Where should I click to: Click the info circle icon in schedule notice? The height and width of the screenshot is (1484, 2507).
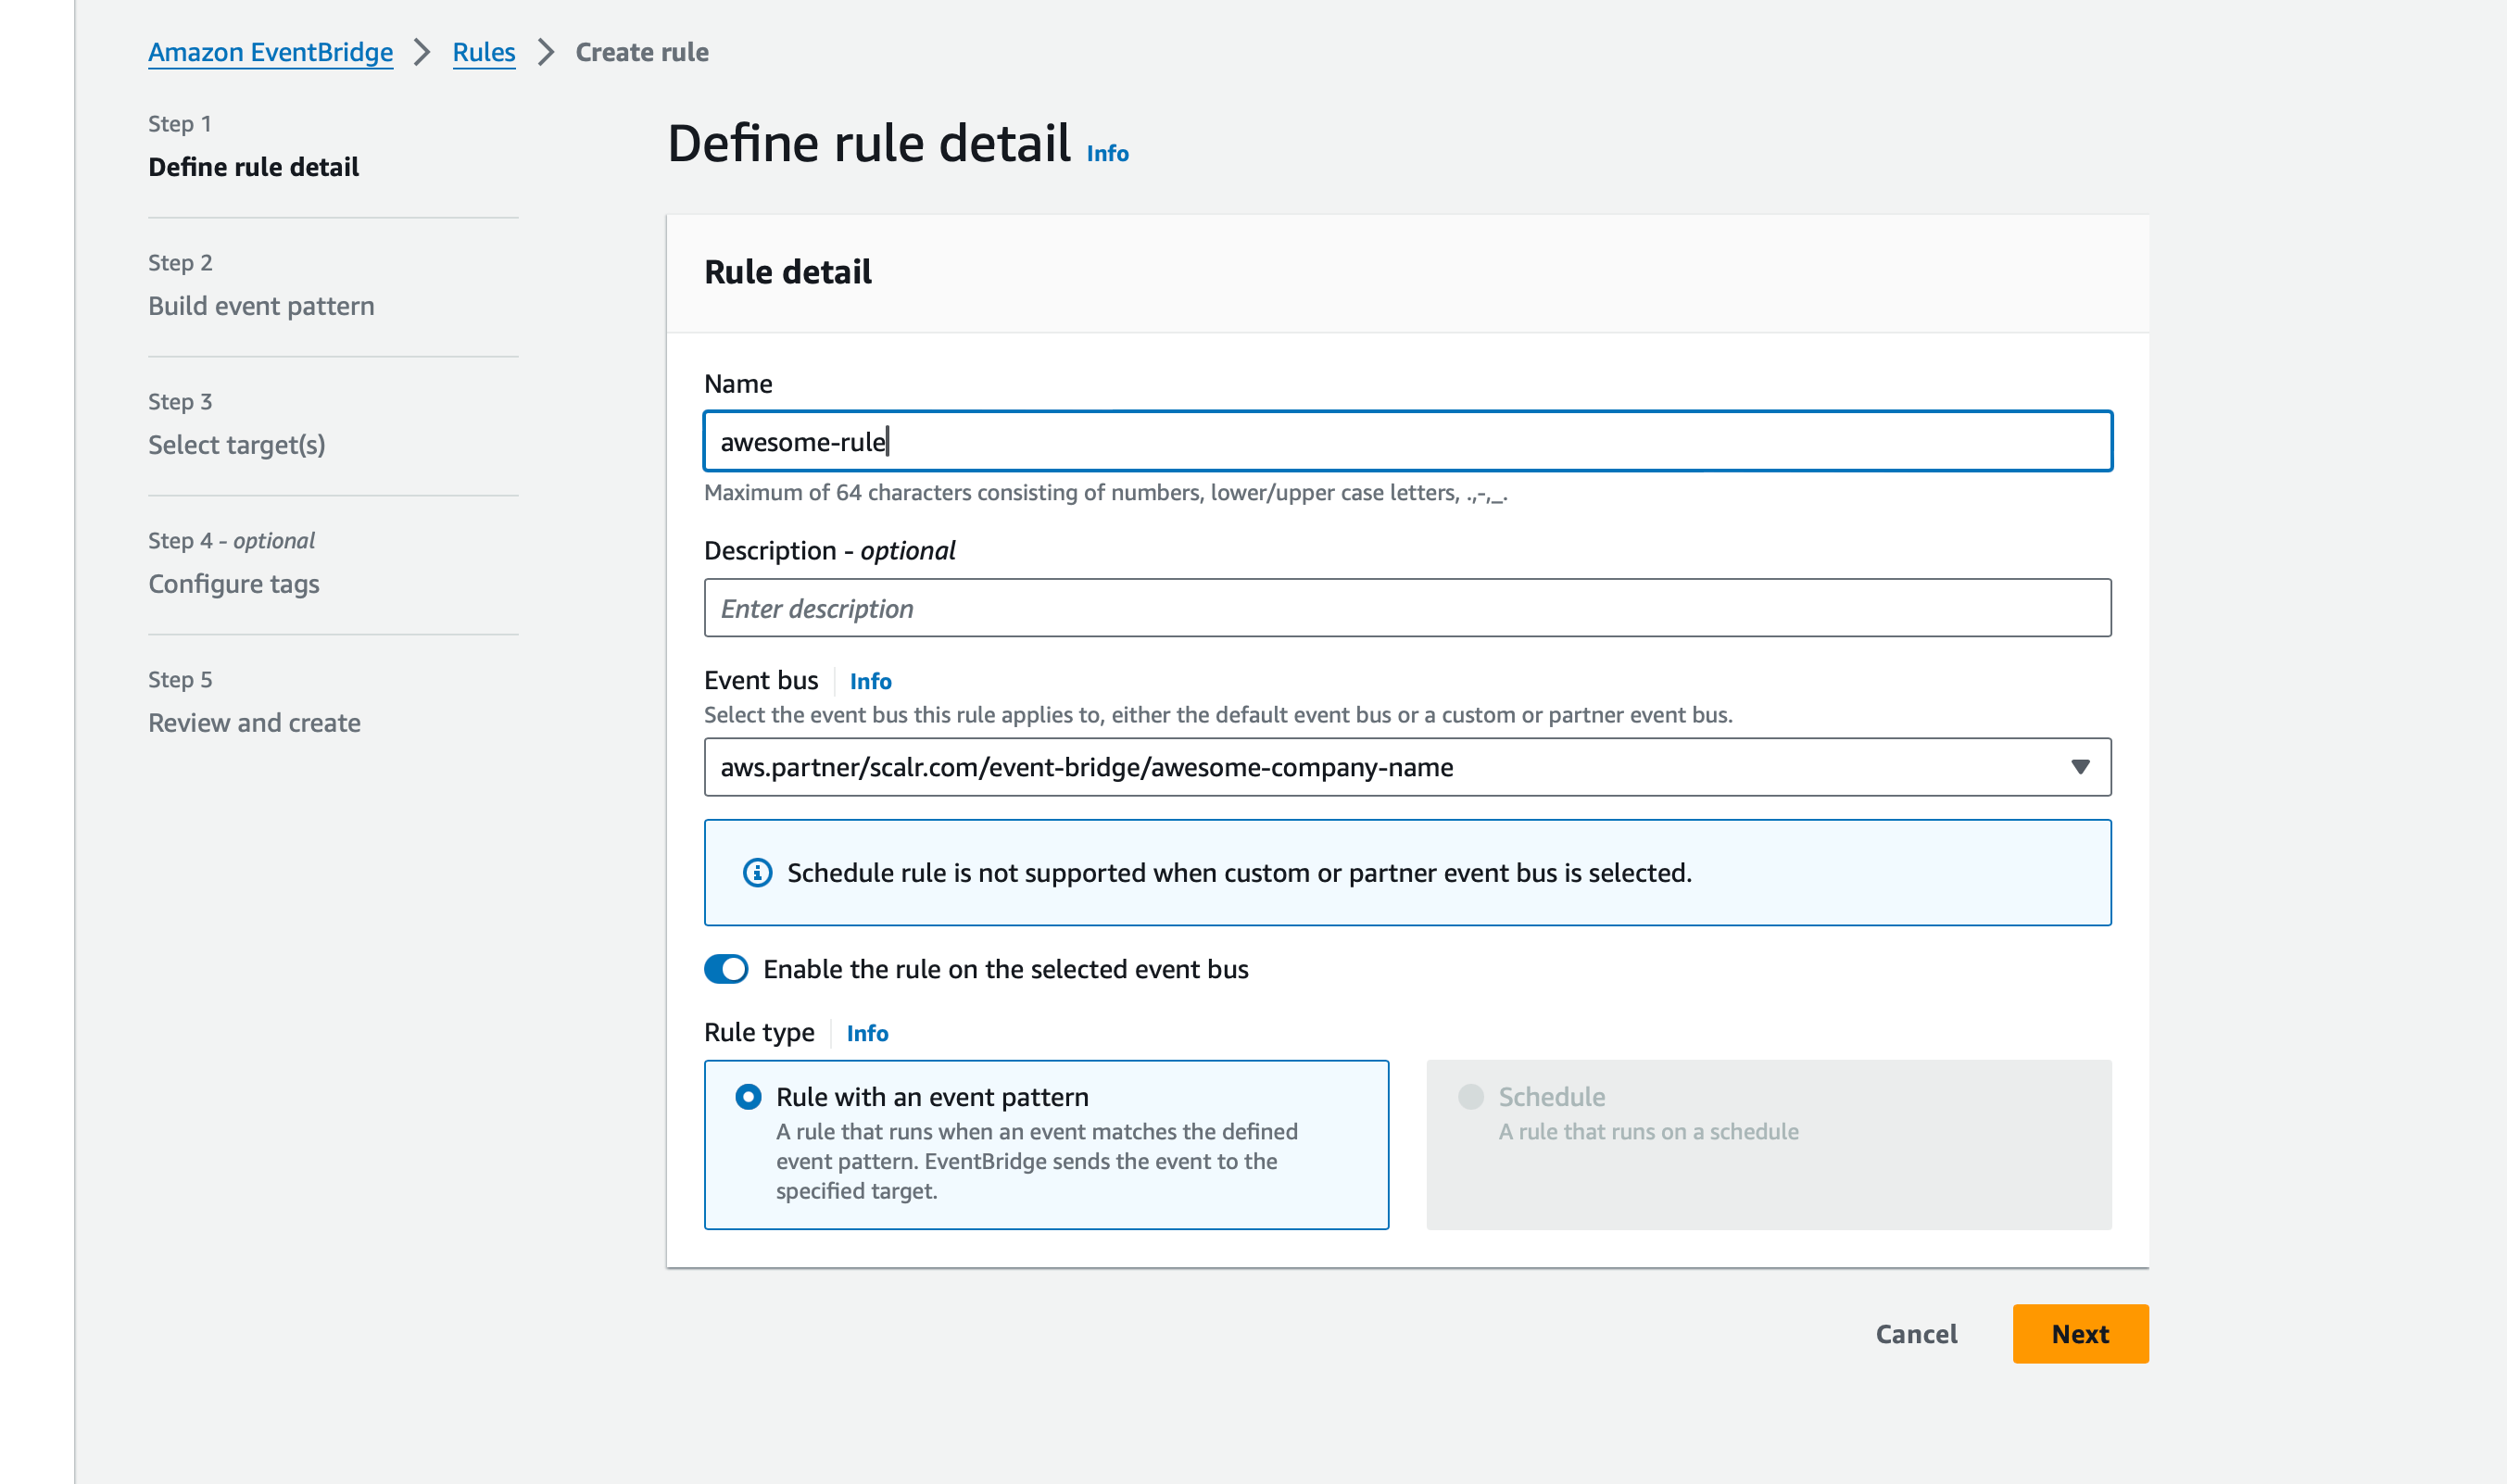[757, 873]
